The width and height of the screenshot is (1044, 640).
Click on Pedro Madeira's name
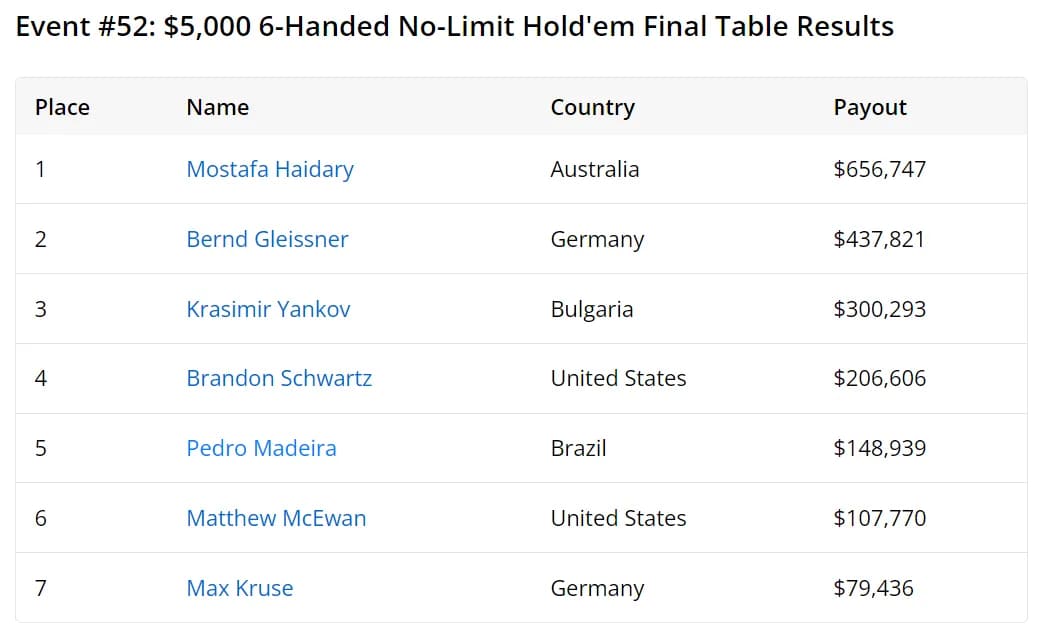pos(261,448)
